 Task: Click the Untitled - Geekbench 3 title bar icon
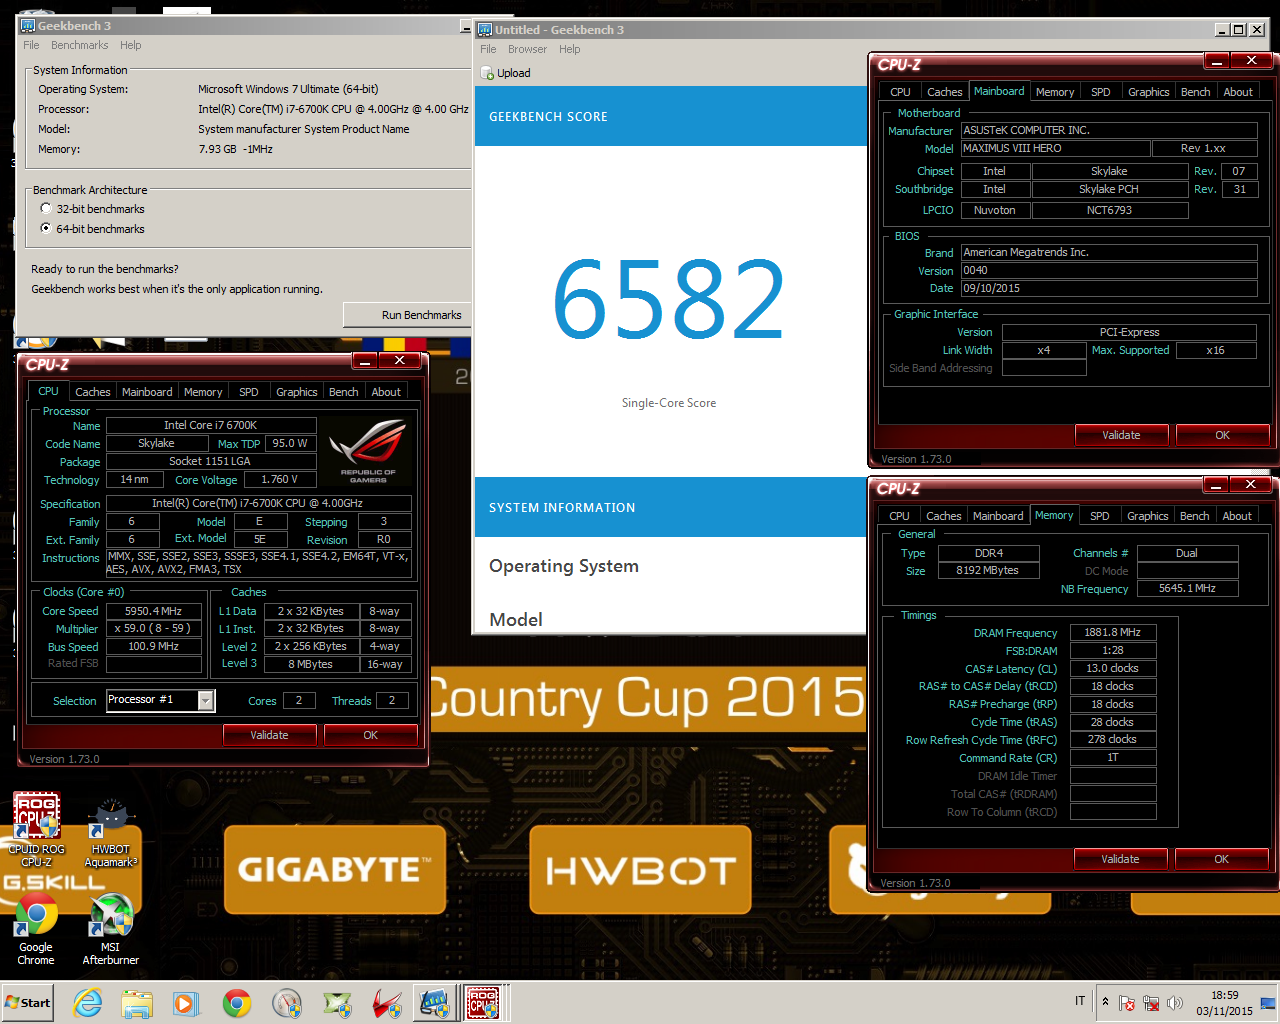485,29
